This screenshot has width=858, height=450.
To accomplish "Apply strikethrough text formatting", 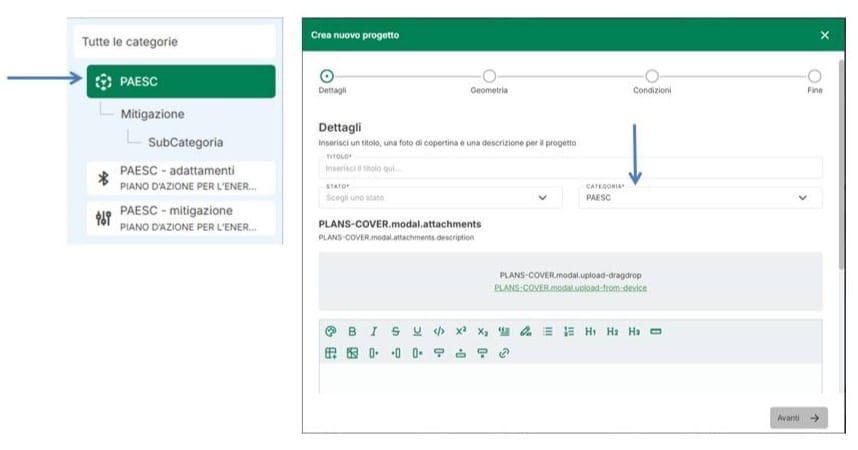I will 396,331.
